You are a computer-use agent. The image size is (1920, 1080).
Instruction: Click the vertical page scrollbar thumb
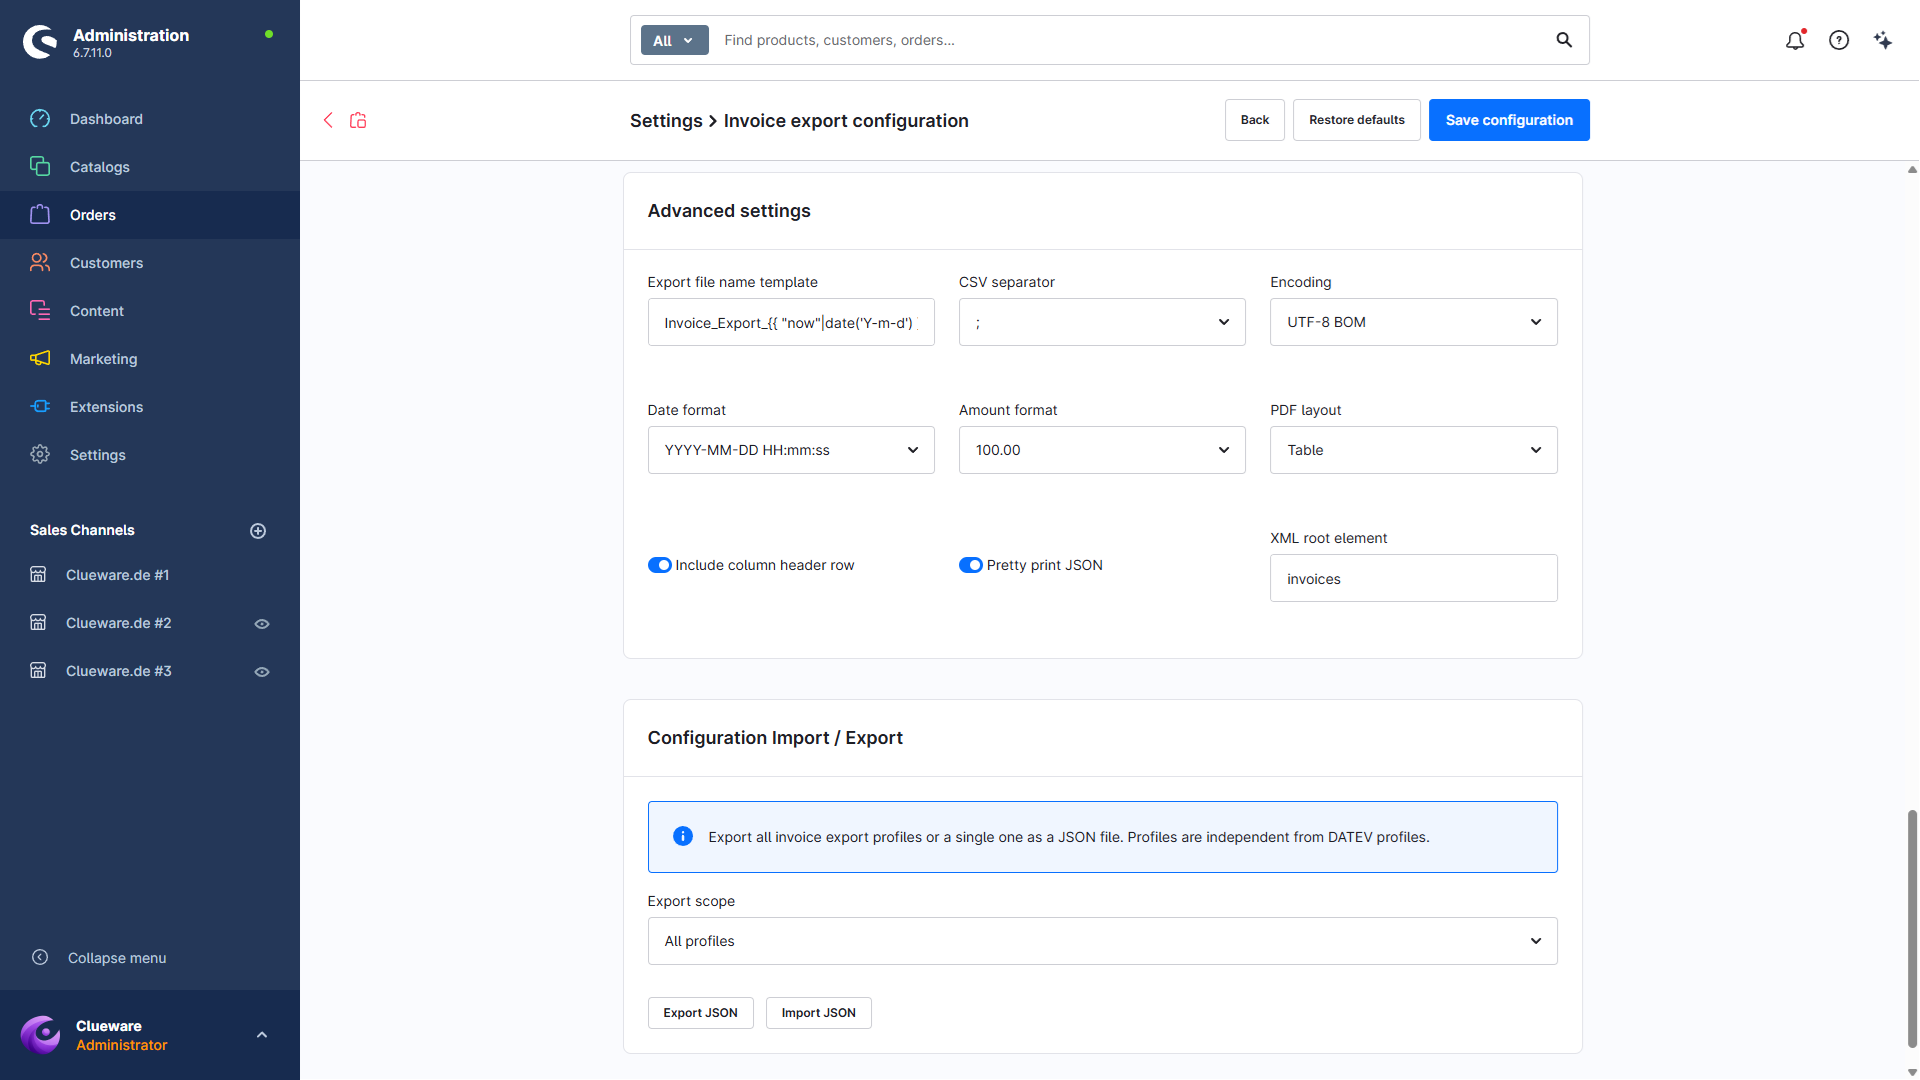click(x=1912, y=928)
